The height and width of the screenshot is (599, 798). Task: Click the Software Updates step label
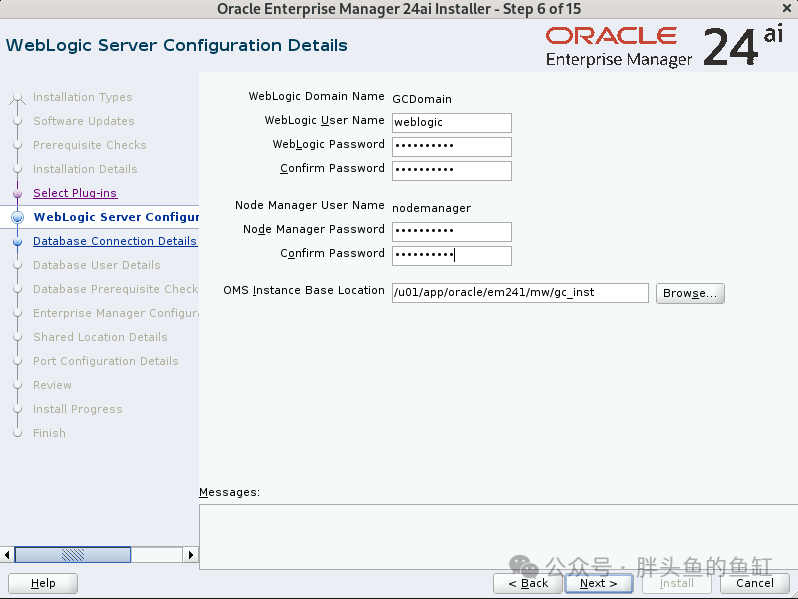point(83,121)
